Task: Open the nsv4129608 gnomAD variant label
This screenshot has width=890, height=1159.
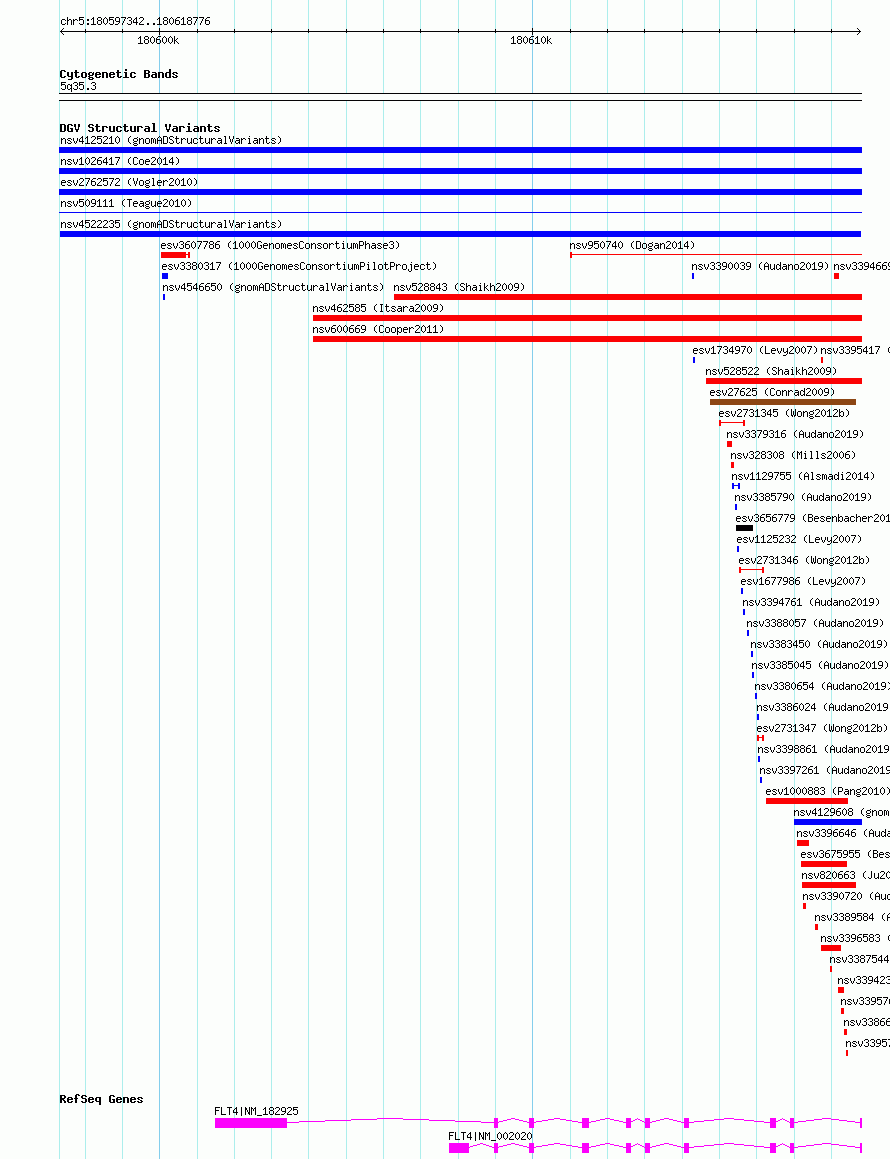Action: pos(841,812)
